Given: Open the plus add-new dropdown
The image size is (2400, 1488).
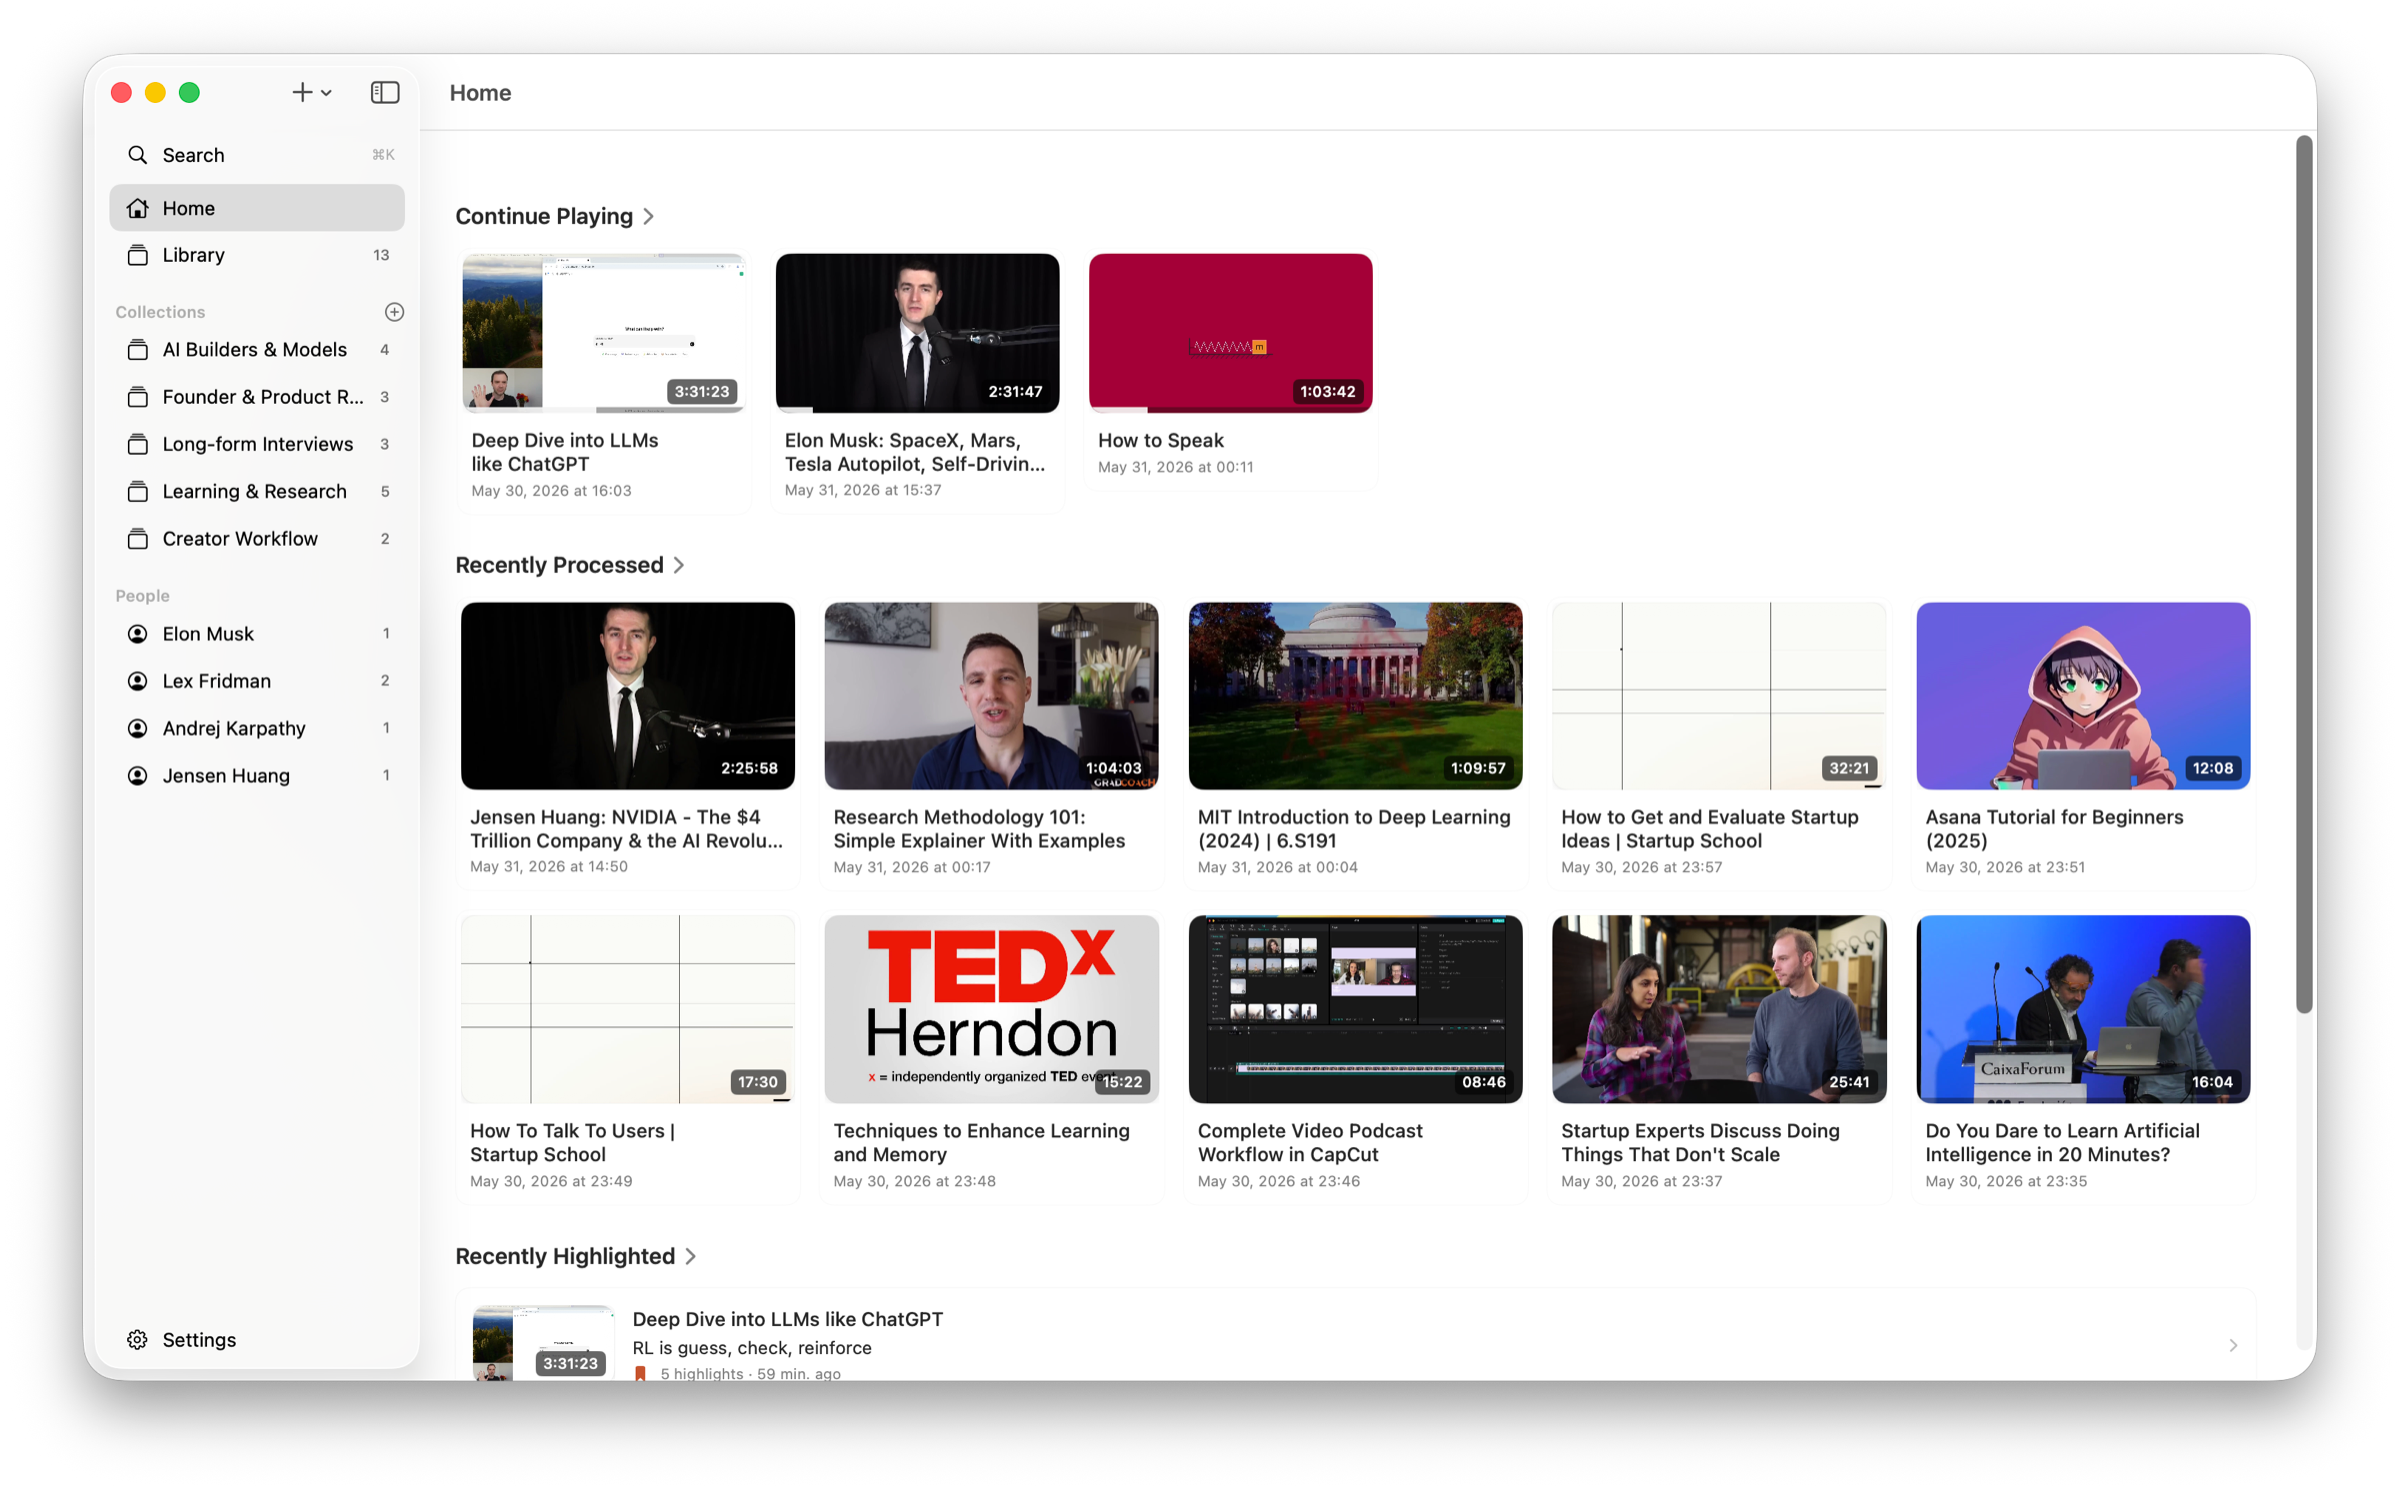Looking at the screenshot, I should click(x=311, y=92).
